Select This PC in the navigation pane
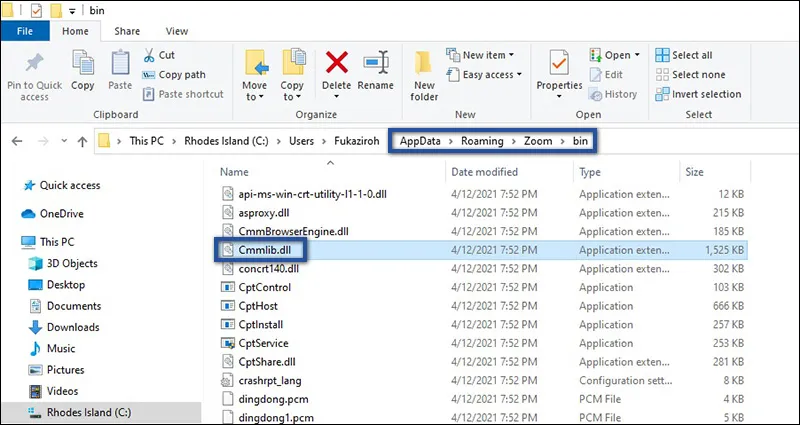This screenshot has height=425, width=800. coord(48,242)
